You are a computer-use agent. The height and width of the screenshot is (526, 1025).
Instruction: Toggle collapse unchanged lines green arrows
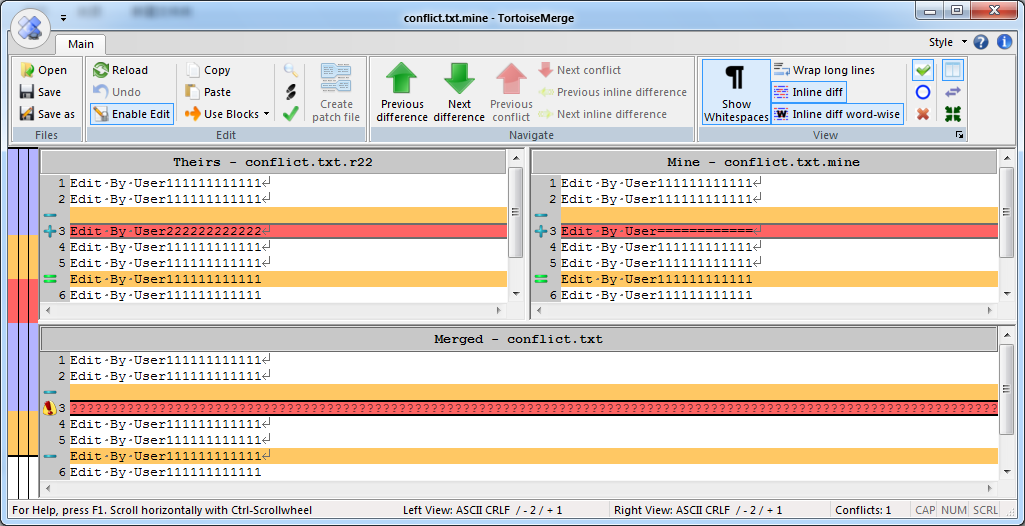[x=952, y=114]
